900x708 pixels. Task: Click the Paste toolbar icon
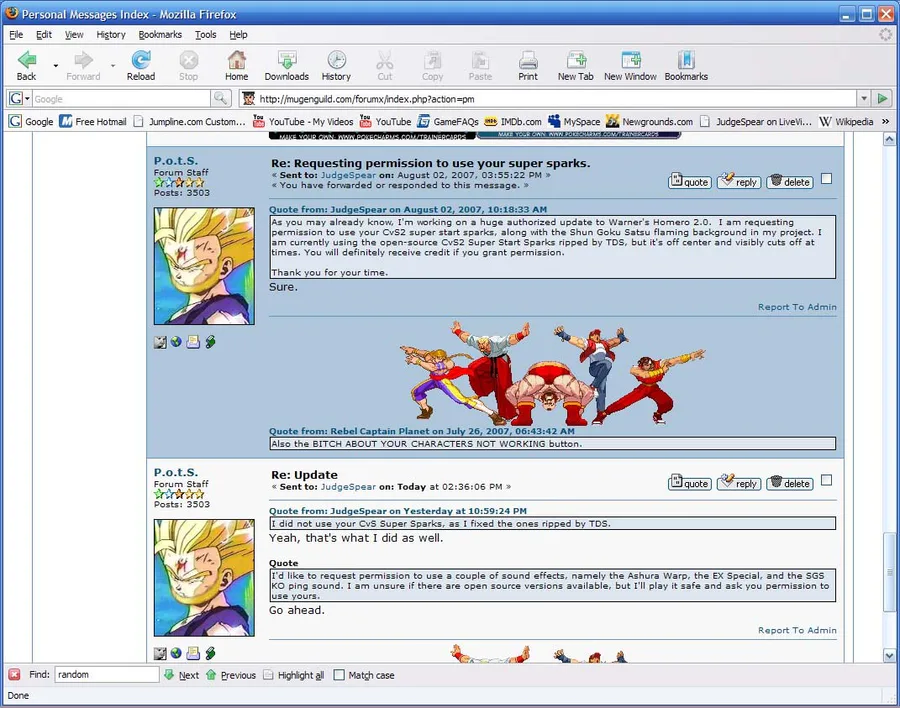click(x=480, y=65)
